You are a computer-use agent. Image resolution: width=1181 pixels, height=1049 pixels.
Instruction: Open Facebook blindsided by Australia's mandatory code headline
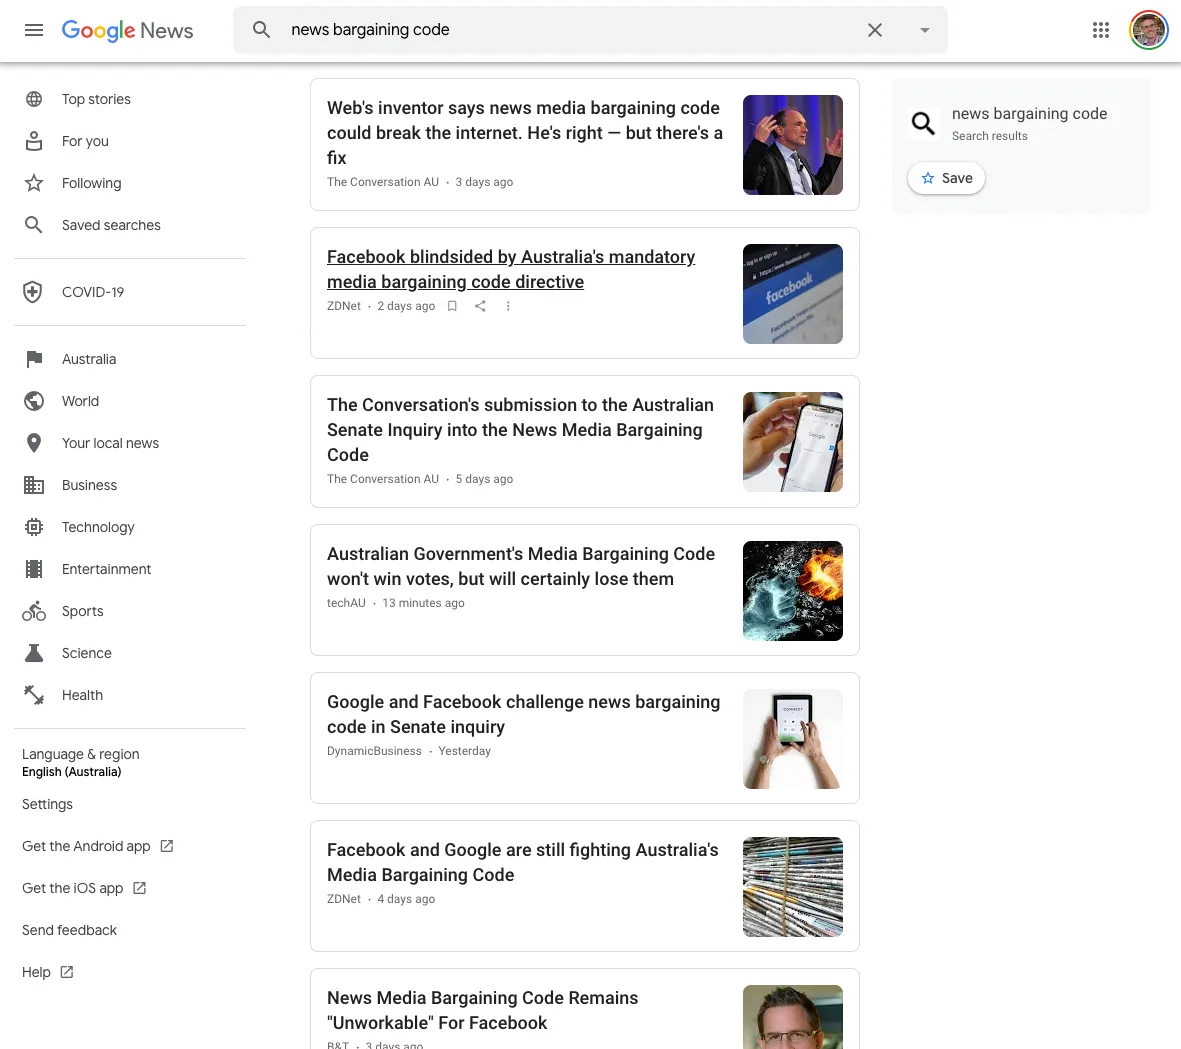coord(511,269)
